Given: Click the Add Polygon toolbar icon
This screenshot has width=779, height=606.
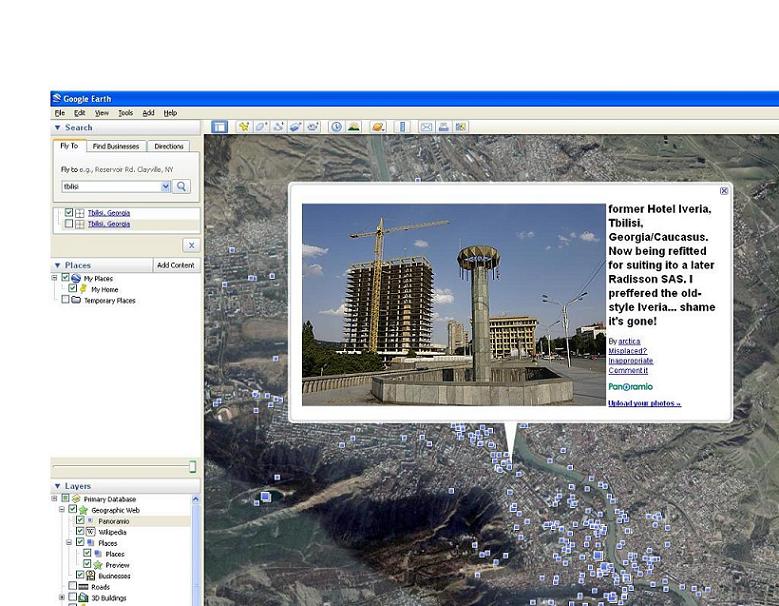Looking at the screenshot, I should point(261,127).
